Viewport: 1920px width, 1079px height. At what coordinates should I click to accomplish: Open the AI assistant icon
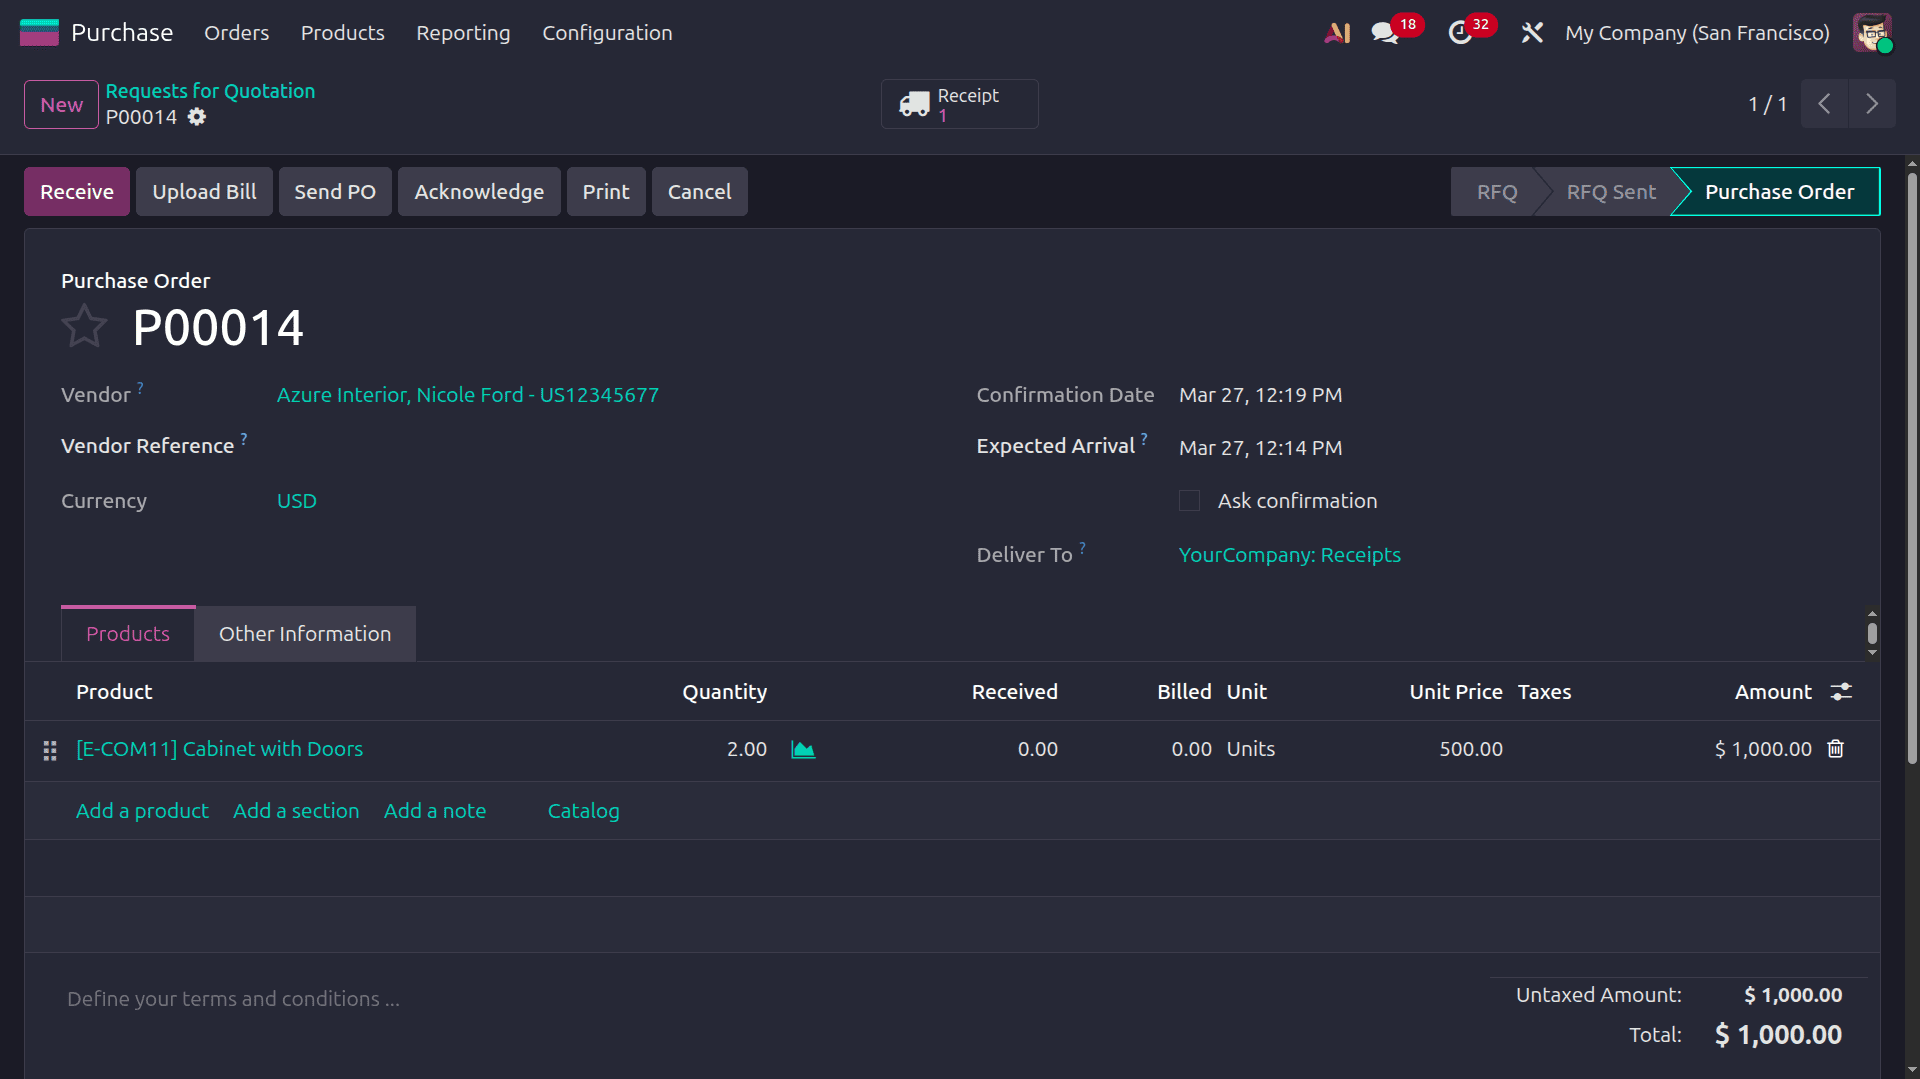1337,32
